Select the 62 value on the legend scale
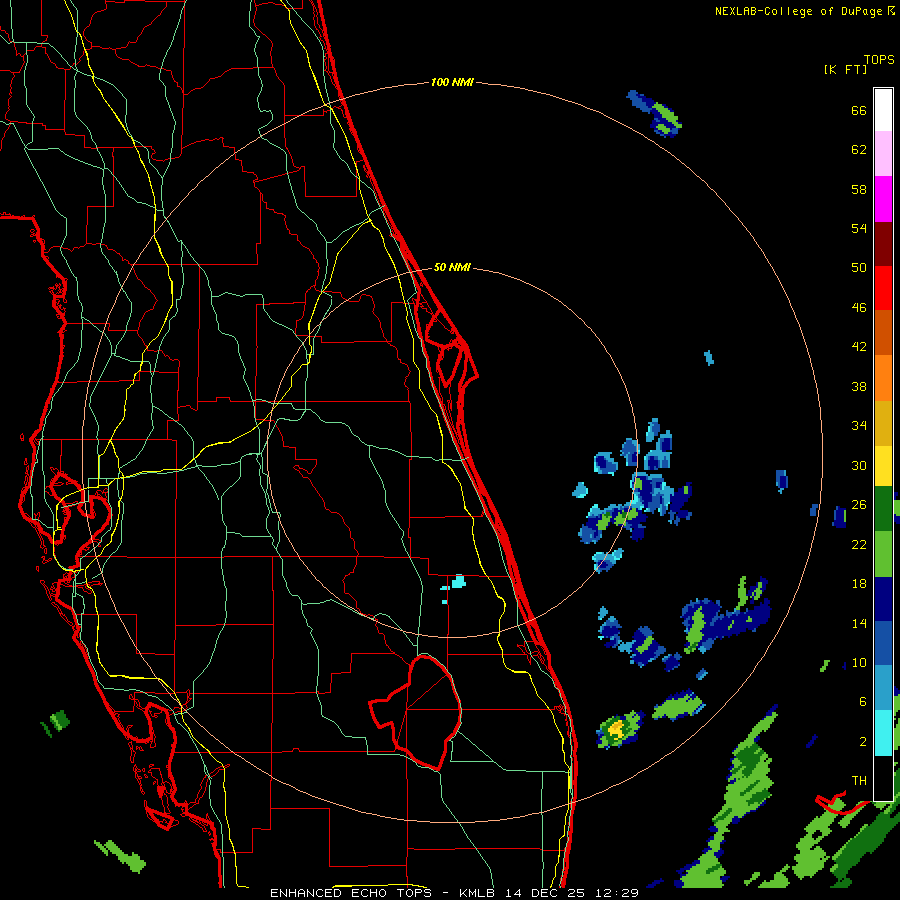The image size is (900, 900). [859, 150]
